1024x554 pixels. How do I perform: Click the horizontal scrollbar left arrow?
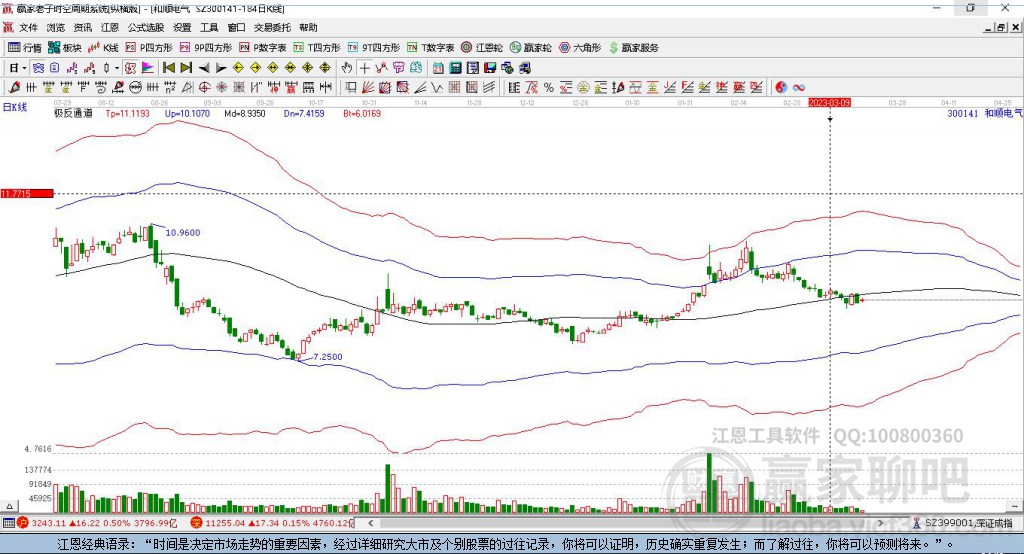click(371, 523)
